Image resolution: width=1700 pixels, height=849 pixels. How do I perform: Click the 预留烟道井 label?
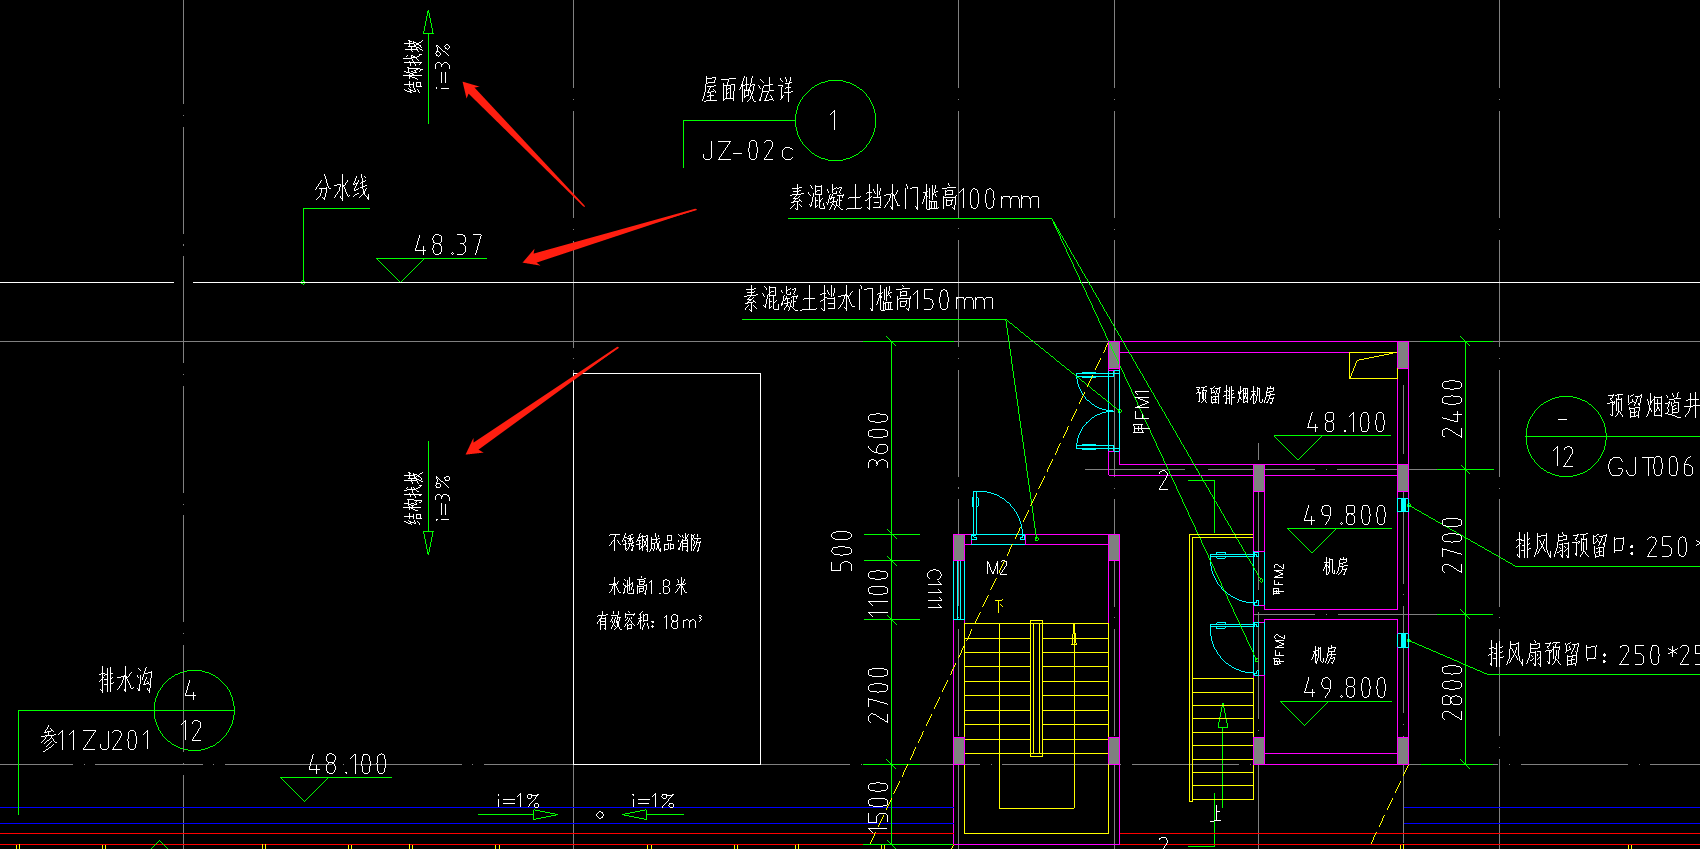pos(1653,406)
